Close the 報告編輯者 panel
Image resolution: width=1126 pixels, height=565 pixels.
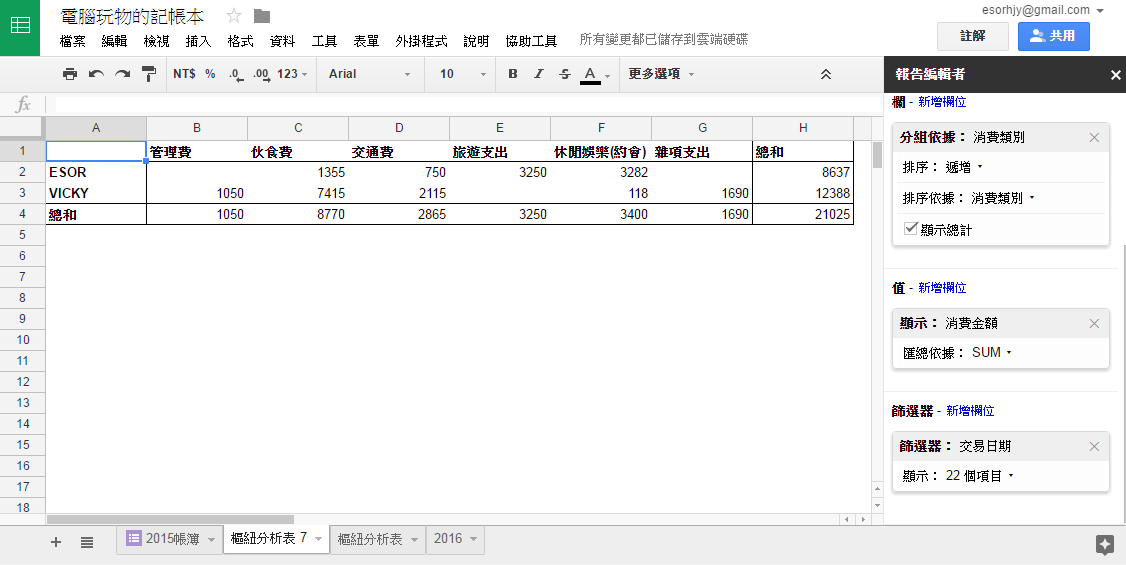coord(1115,75)
